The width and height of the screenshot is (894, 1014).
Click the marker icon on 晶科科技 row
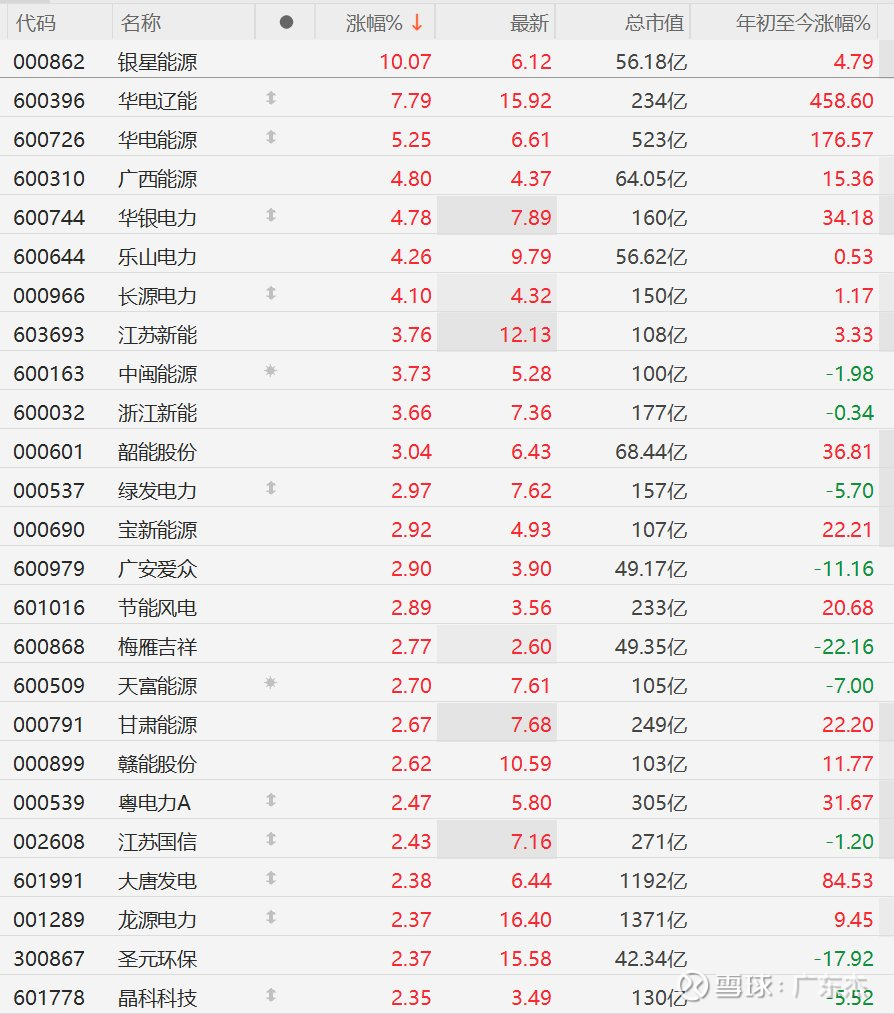click(x=271, y=995)
